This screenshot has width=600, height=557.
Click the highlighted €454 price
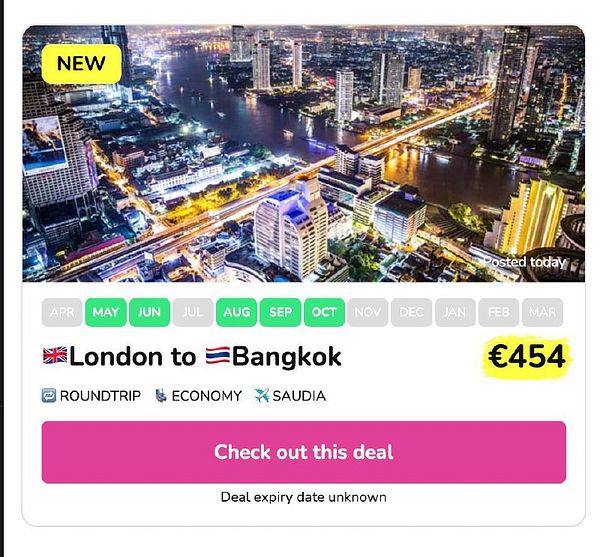(x=527, y=357)
